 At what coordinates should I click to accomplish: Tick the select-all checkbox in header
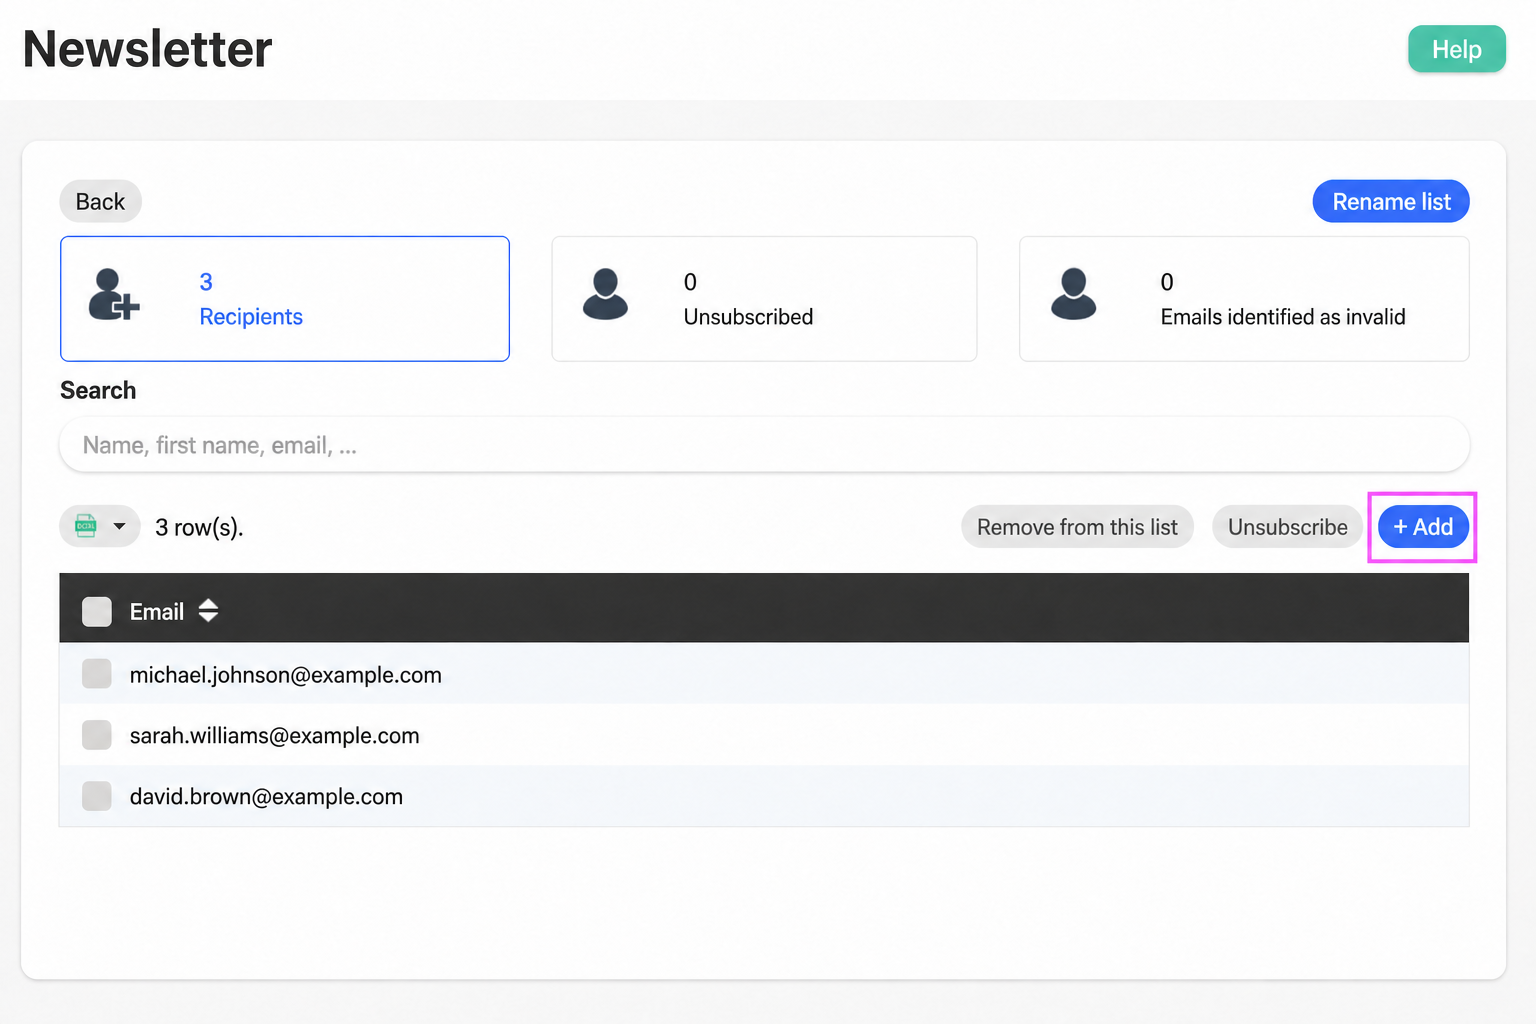pos(97,611)
